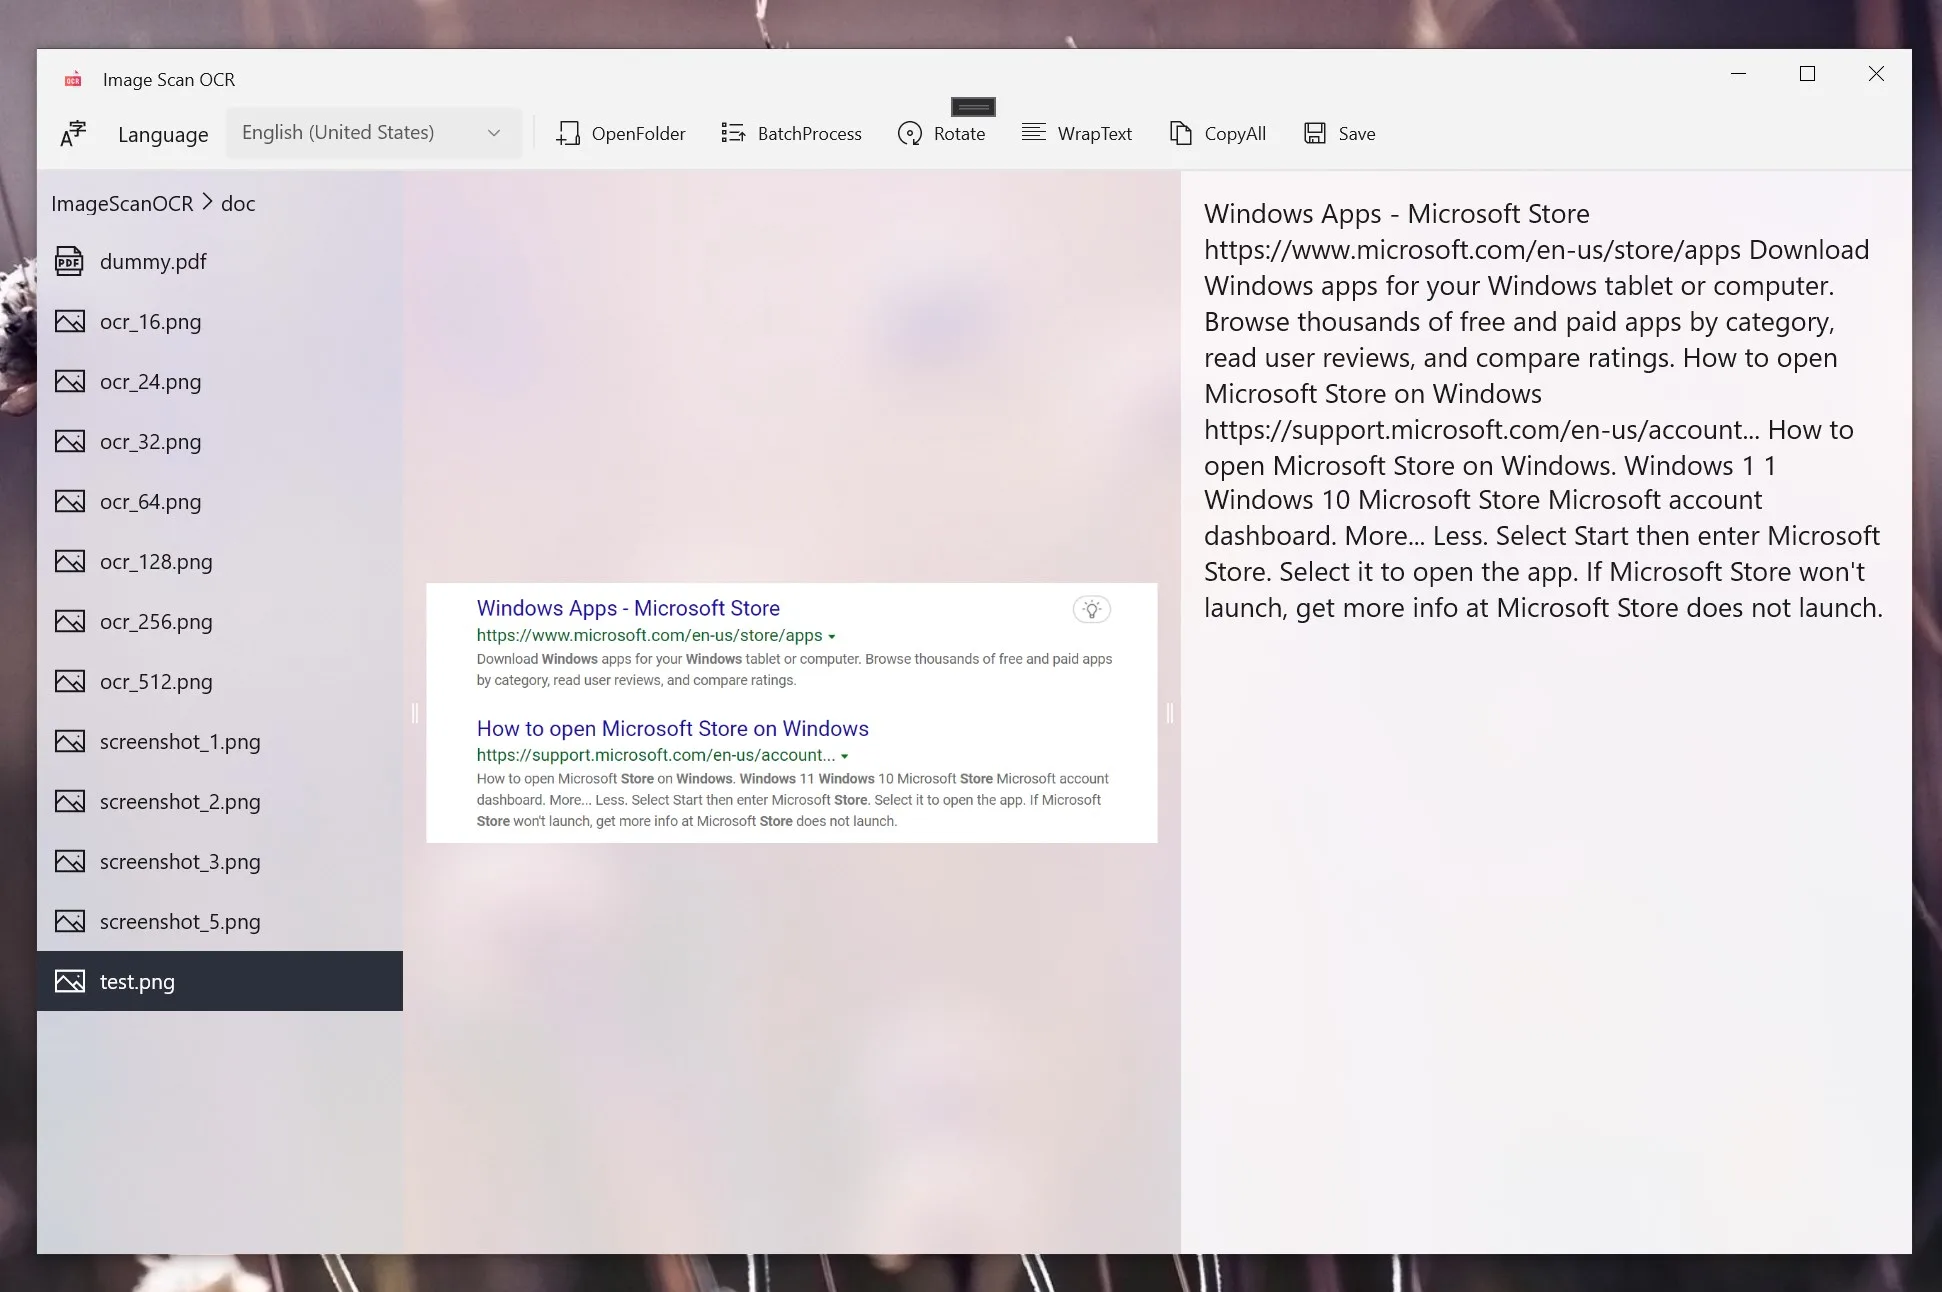Image resolution: width=1942 pixels, height=1292 pixels.
Task: Click the OpenFolder toolbar icon
Action: click(x=568, y=134)
